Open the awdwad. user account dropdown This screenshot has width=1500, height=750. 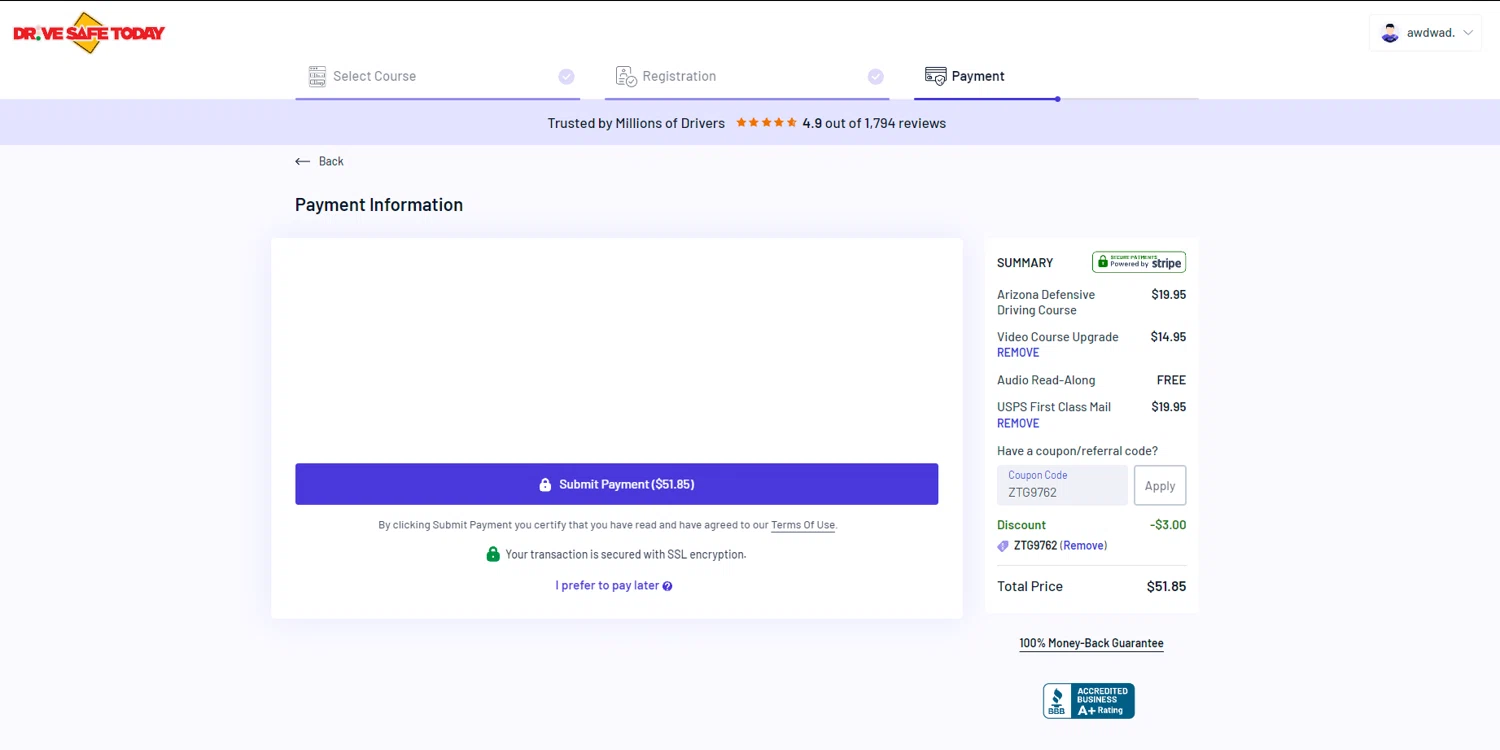pyautogui.click(x=1426, y=33)
